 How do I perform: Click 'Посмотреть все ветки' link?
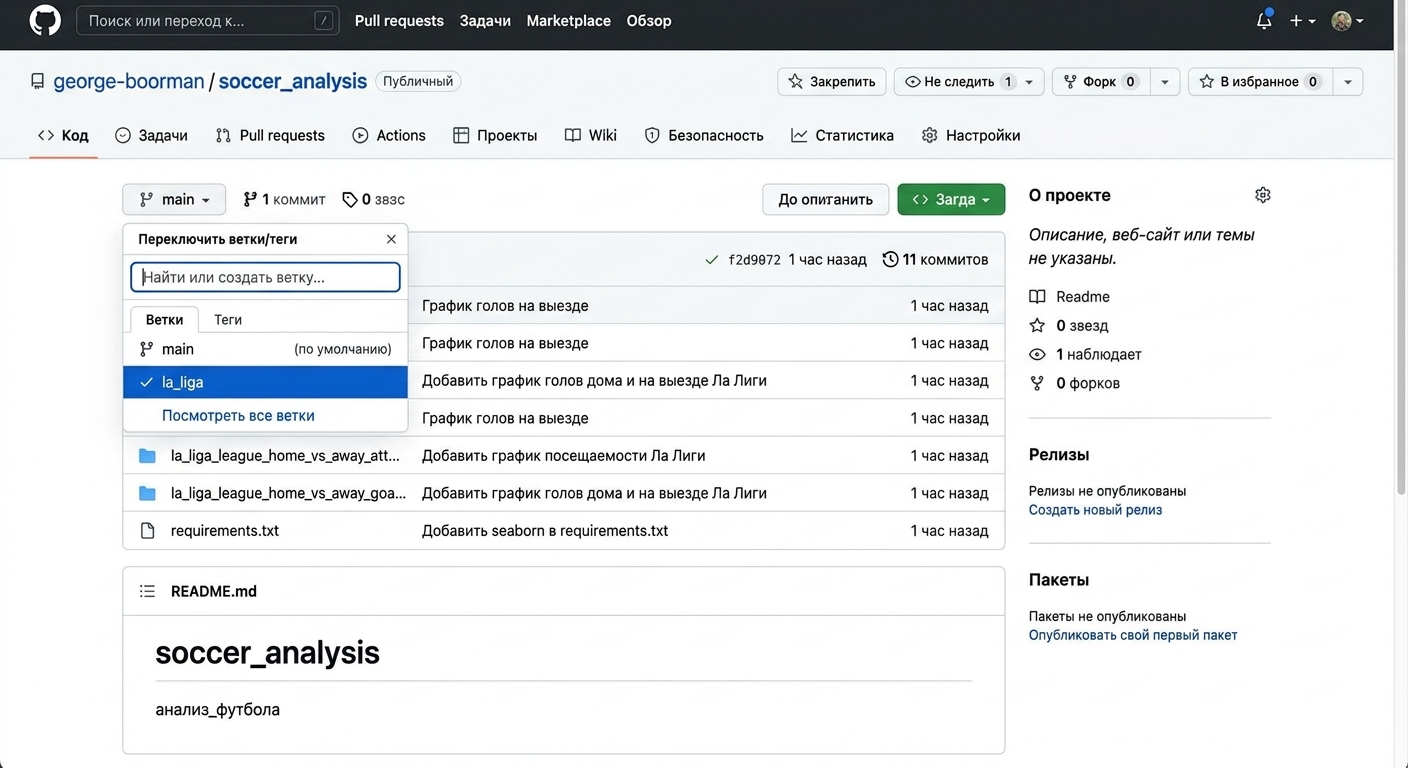pos(238,415)
